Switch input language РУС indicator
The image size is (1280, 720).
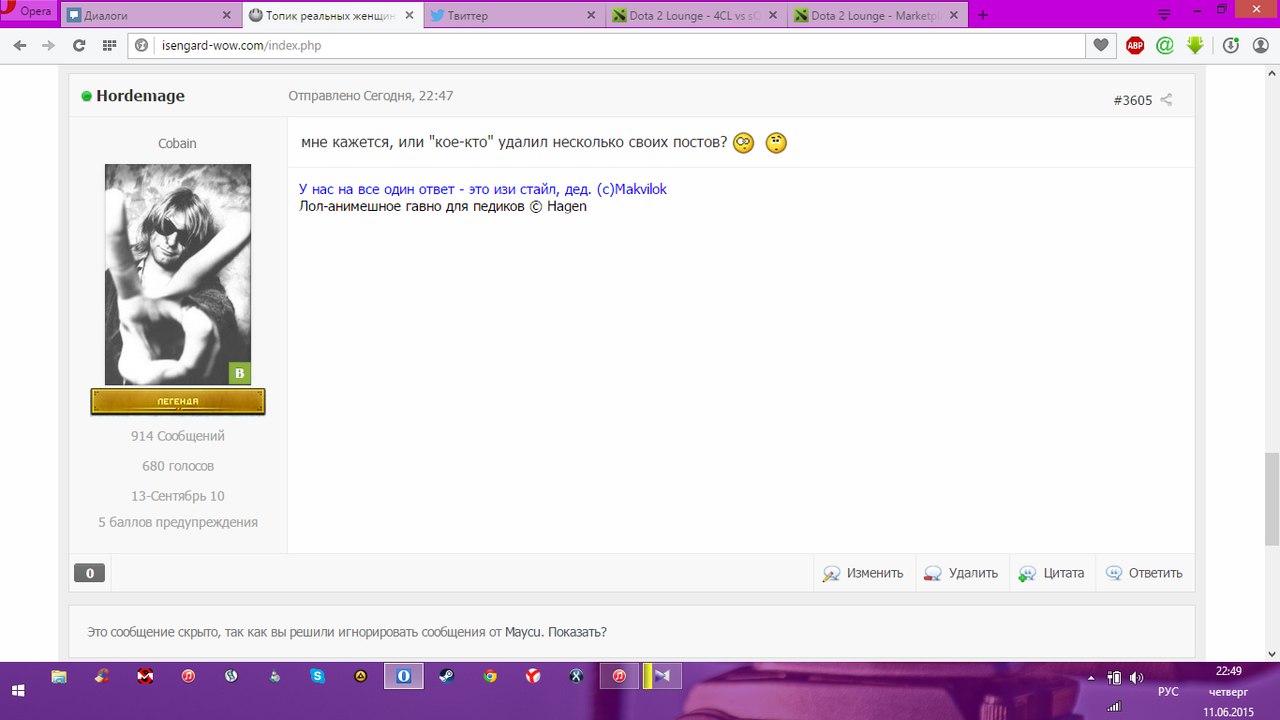point(1168,691)
